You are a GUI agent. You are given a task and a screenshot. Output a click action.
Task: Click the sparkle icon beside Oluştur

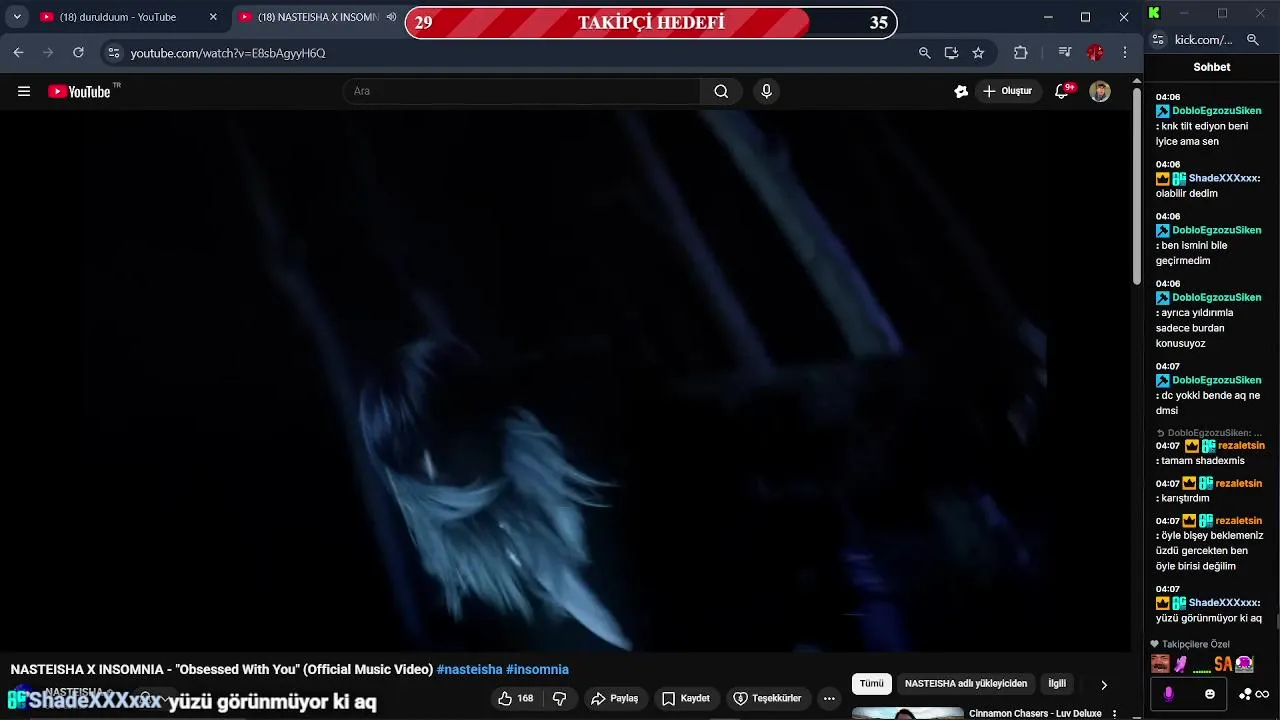[961, 91]
